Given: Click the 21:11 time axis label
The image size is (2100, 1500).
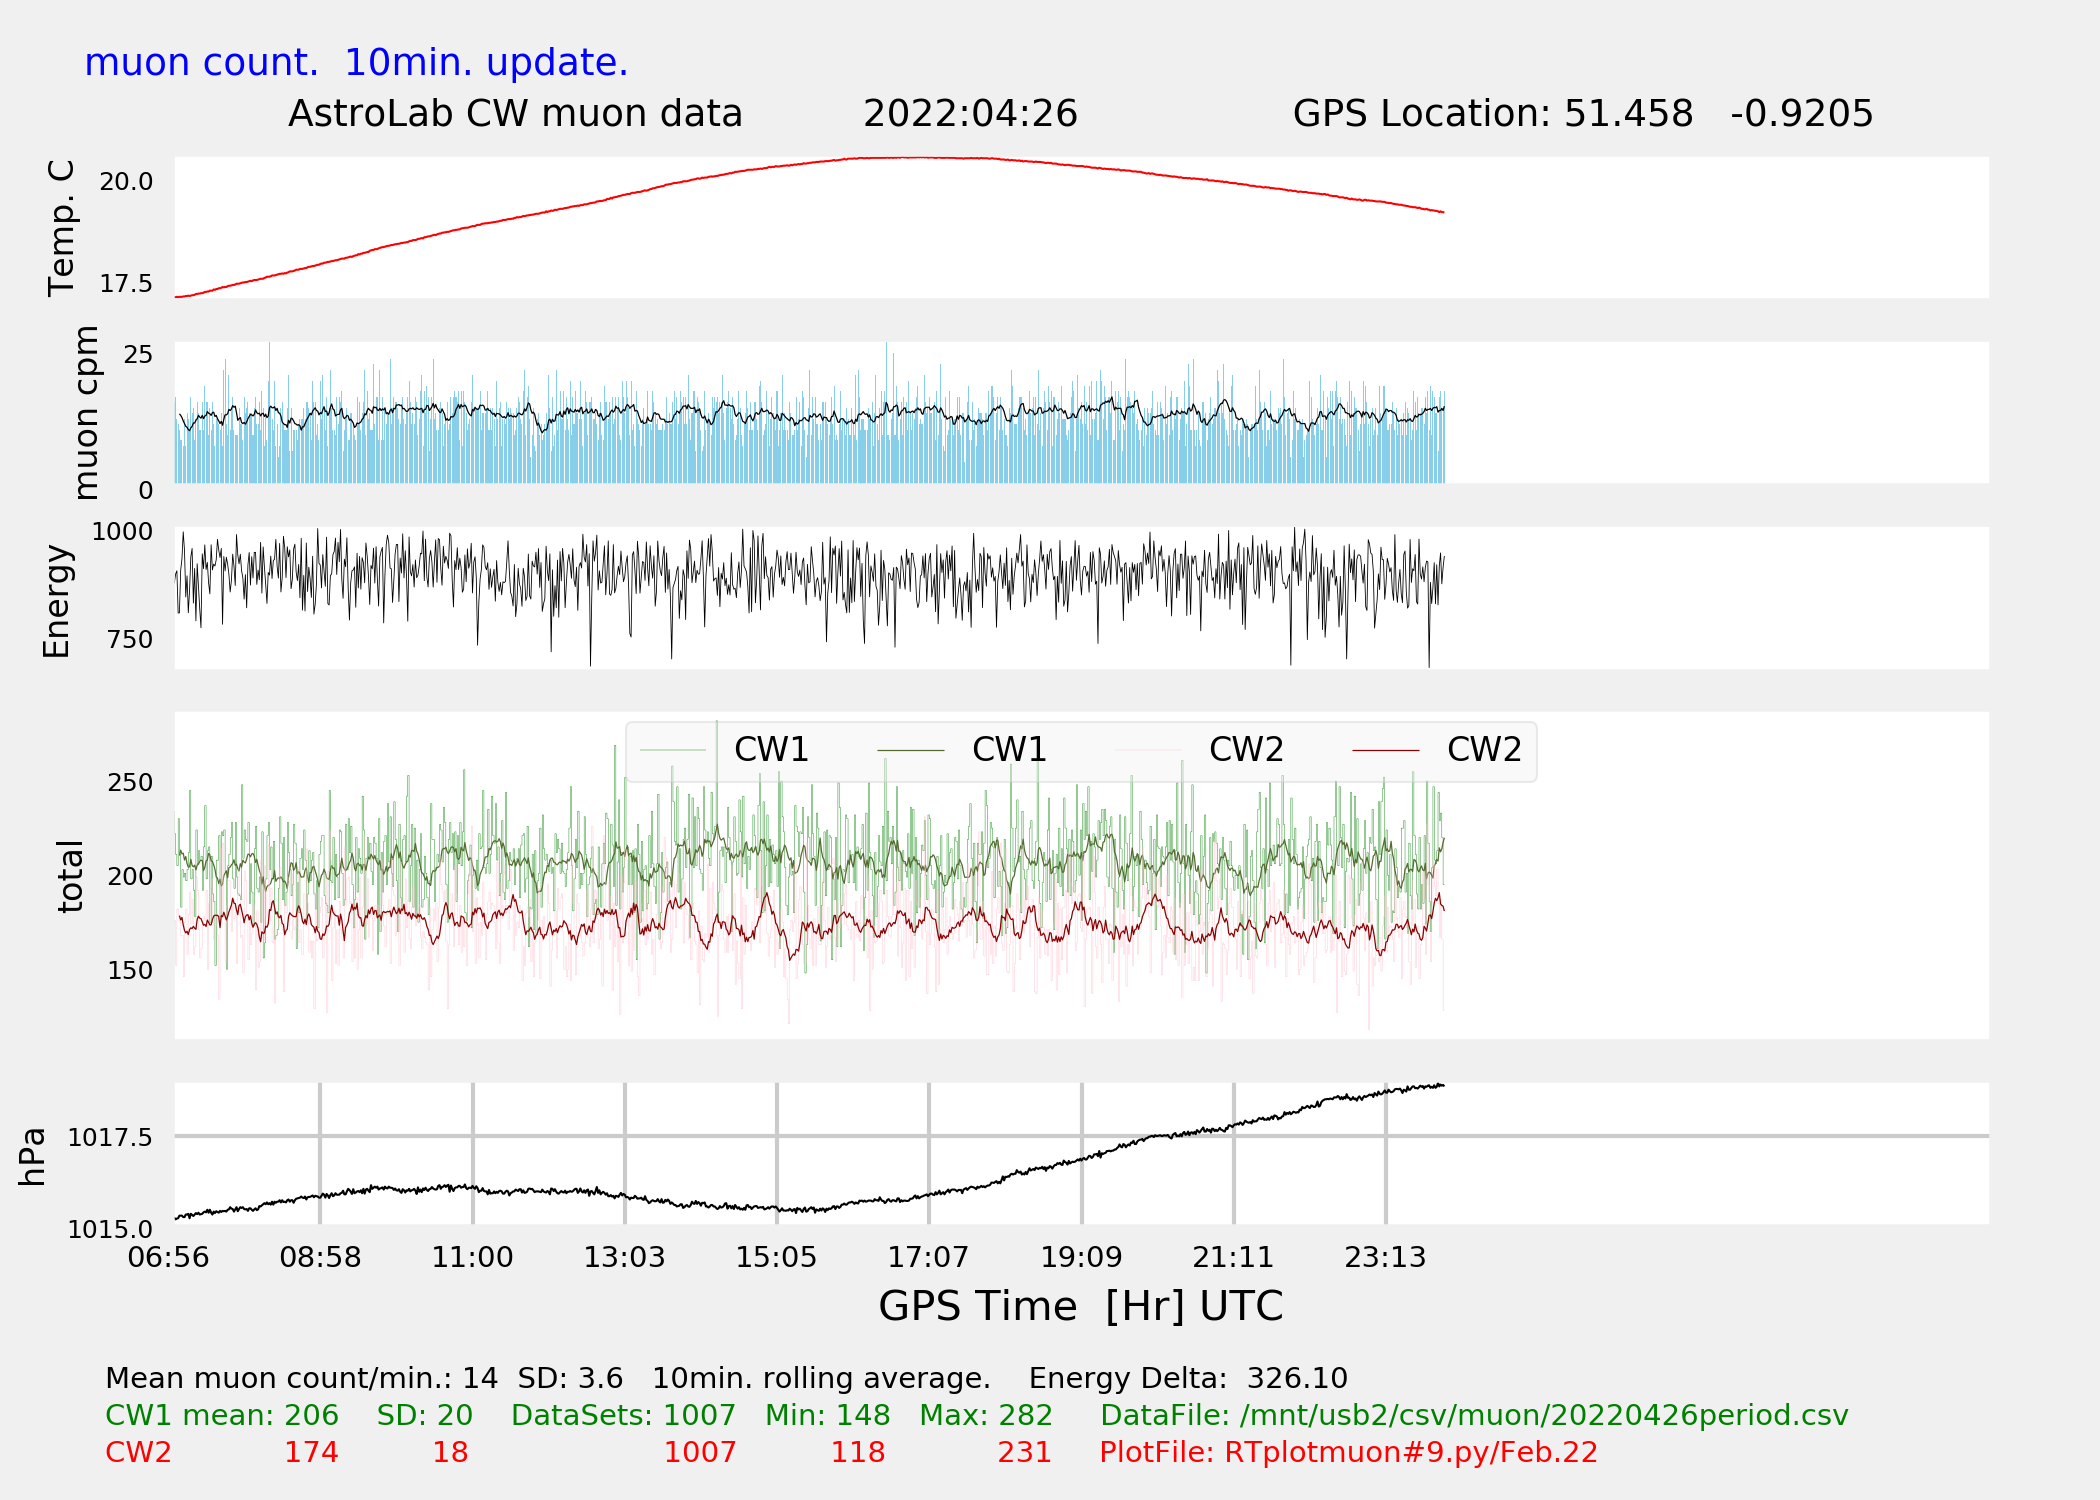Looking at the screenshot, I should 1233,1257.
